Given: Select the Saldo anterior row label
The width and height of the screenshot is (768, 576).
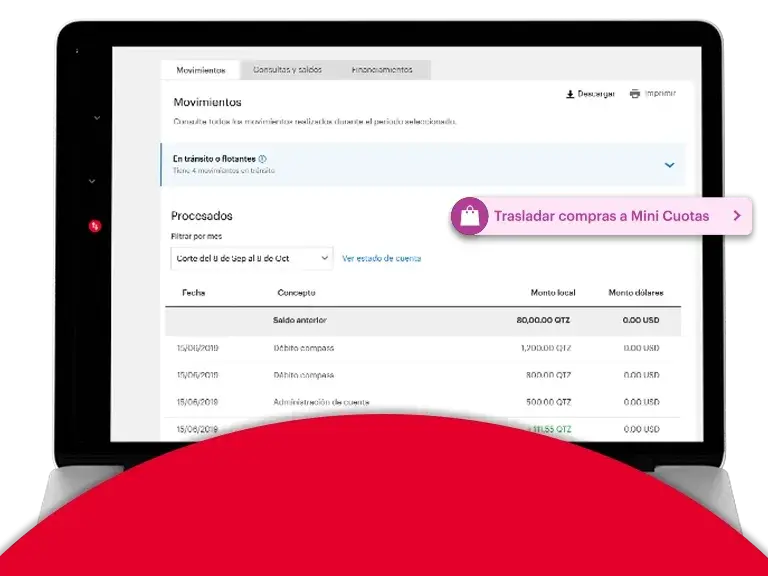Looking at the screenshot, I should tap(299, 320).
